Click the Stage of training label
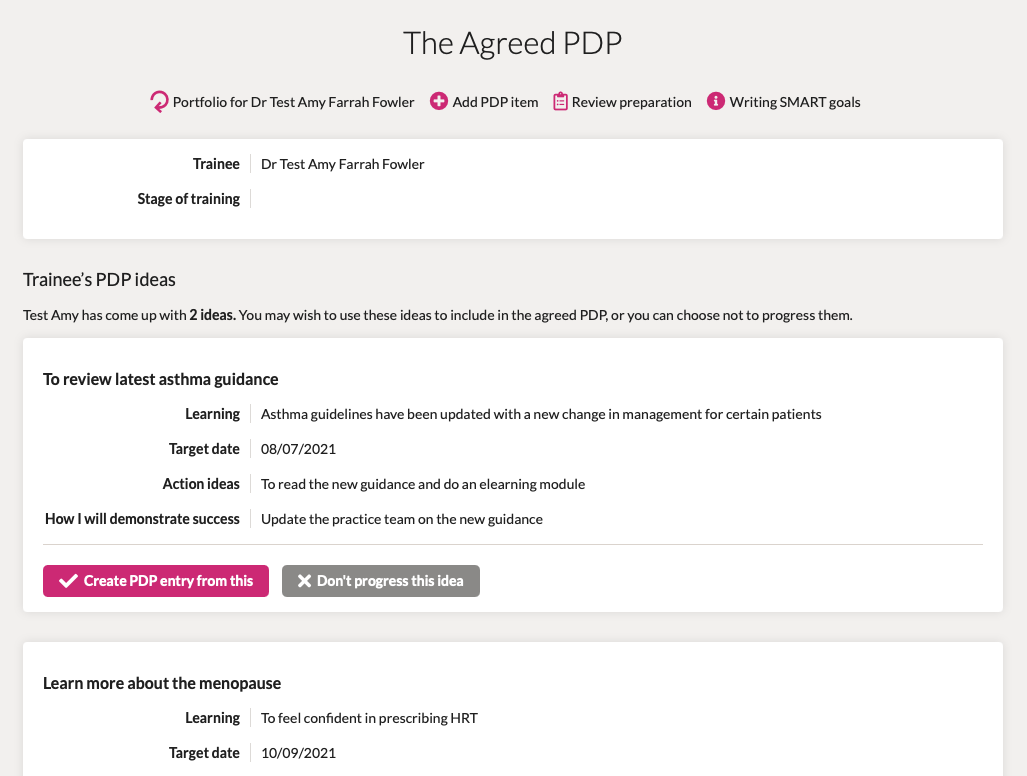The image size is (1027, 776). pyautogui.click(x=189, y=199)
